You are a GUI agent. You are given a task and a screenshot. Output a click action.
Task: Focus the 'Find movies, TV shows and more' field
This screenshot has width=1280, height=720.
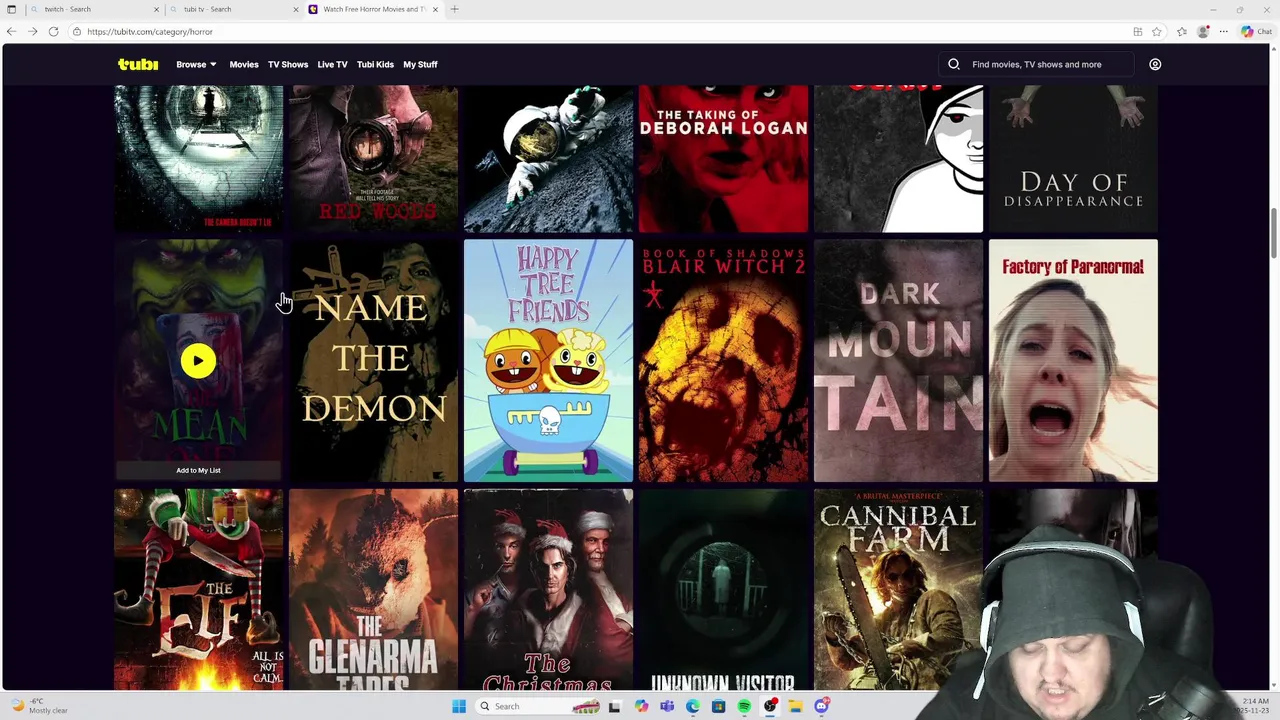pos(1037,64)
